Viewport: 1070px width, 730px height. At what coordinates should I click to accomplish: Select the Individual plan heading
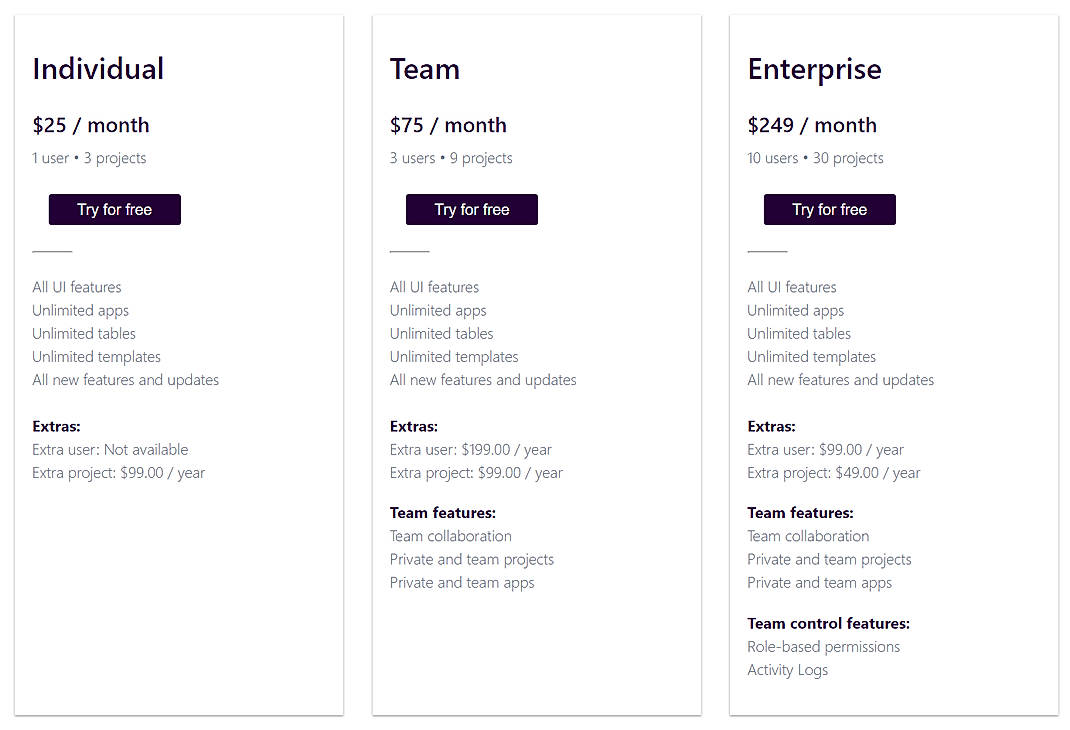[98, 68]
